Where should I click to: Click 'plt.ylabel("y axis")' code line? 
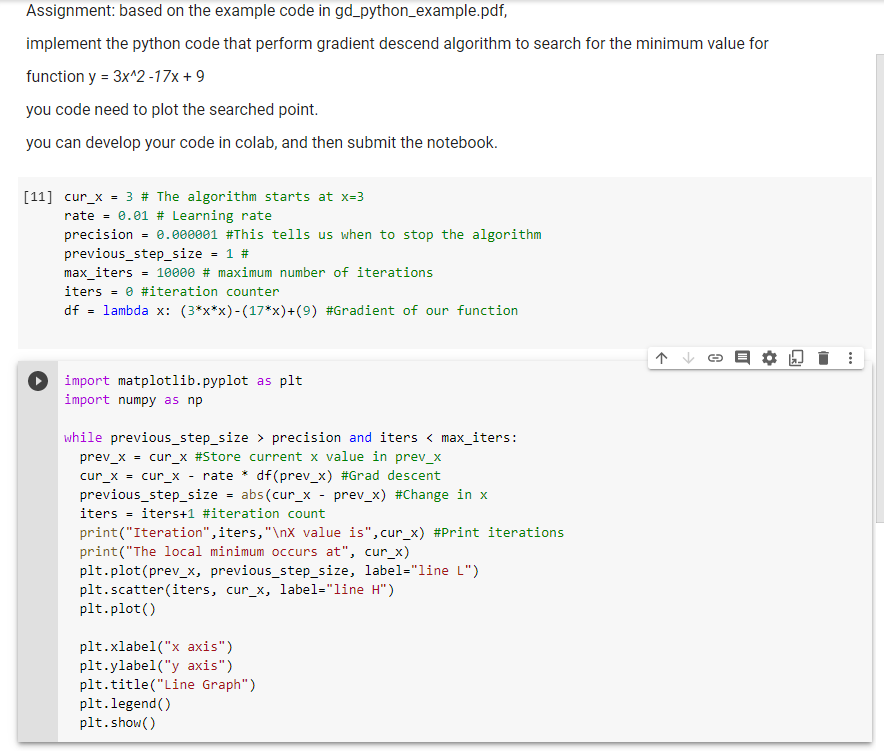tap(156, 666)
